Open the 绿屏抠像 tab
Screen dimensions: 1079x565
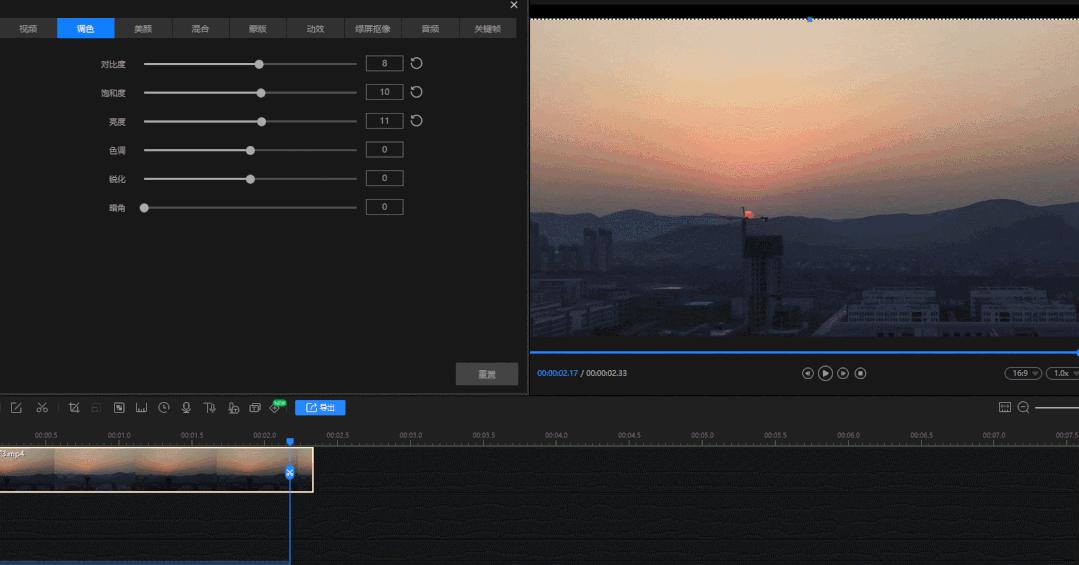tap(373, 29)
